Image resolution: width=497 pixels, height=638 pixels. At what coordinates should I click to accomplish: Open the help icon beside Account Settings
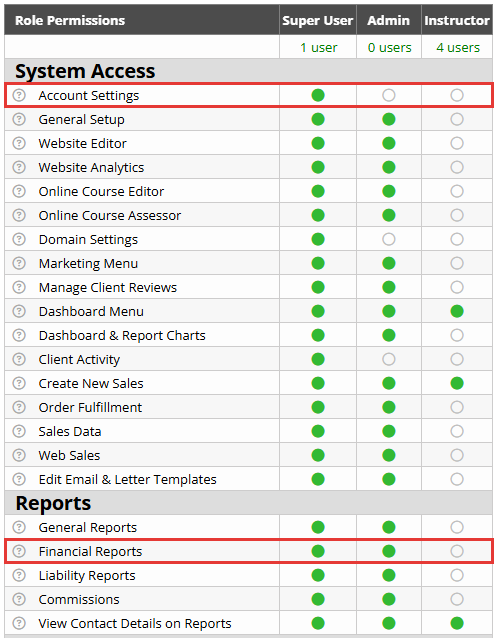[19, 95]
